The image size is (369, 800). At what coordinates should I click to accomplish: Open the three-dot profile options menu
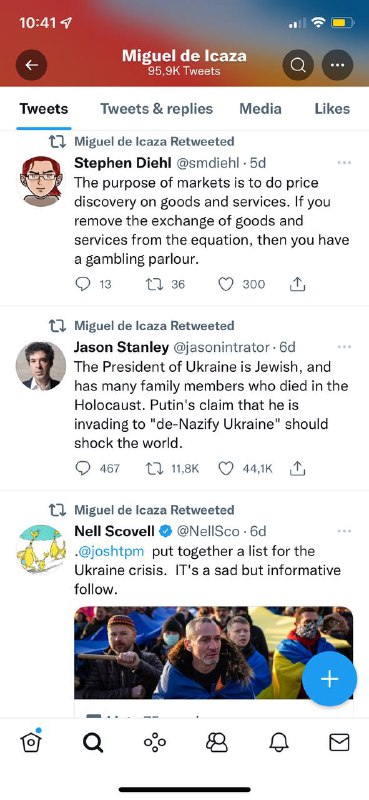point(337,65)
